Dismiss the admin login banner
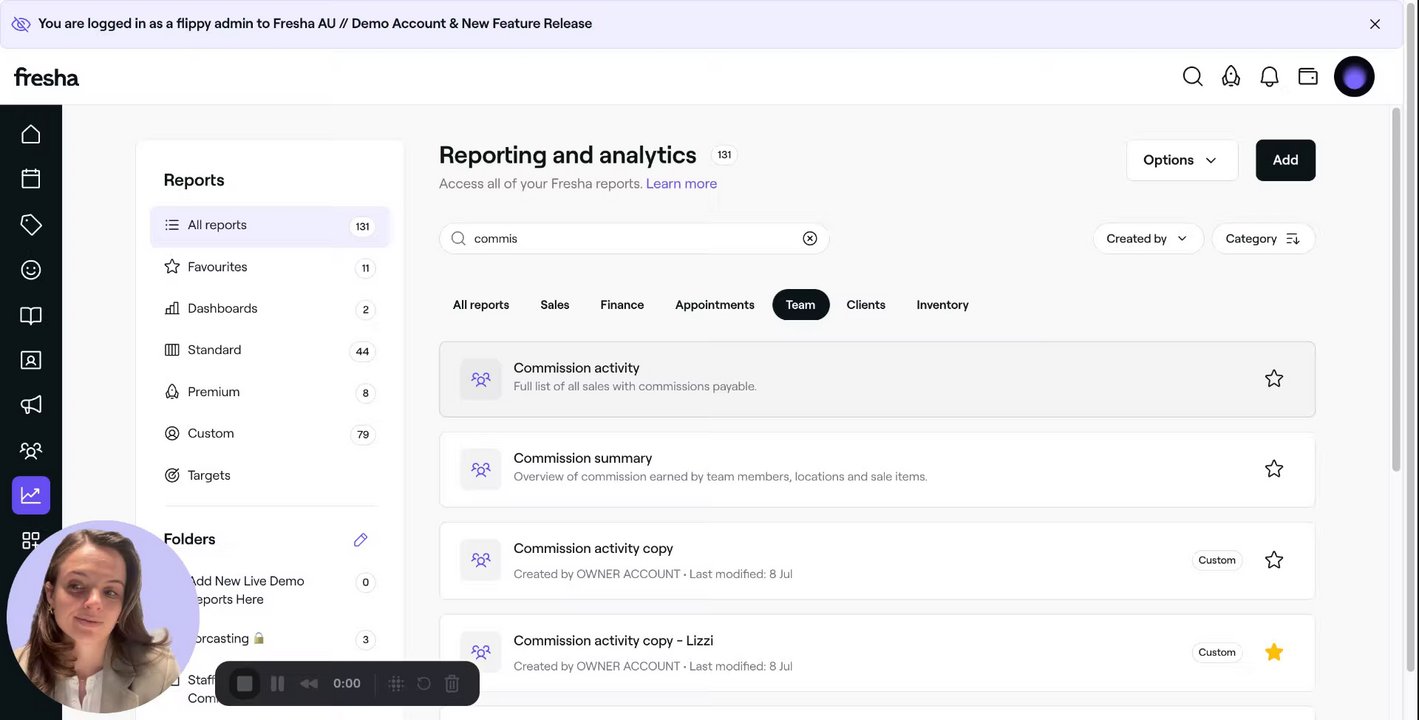Screen dimensions: 1419x720 1375,24
